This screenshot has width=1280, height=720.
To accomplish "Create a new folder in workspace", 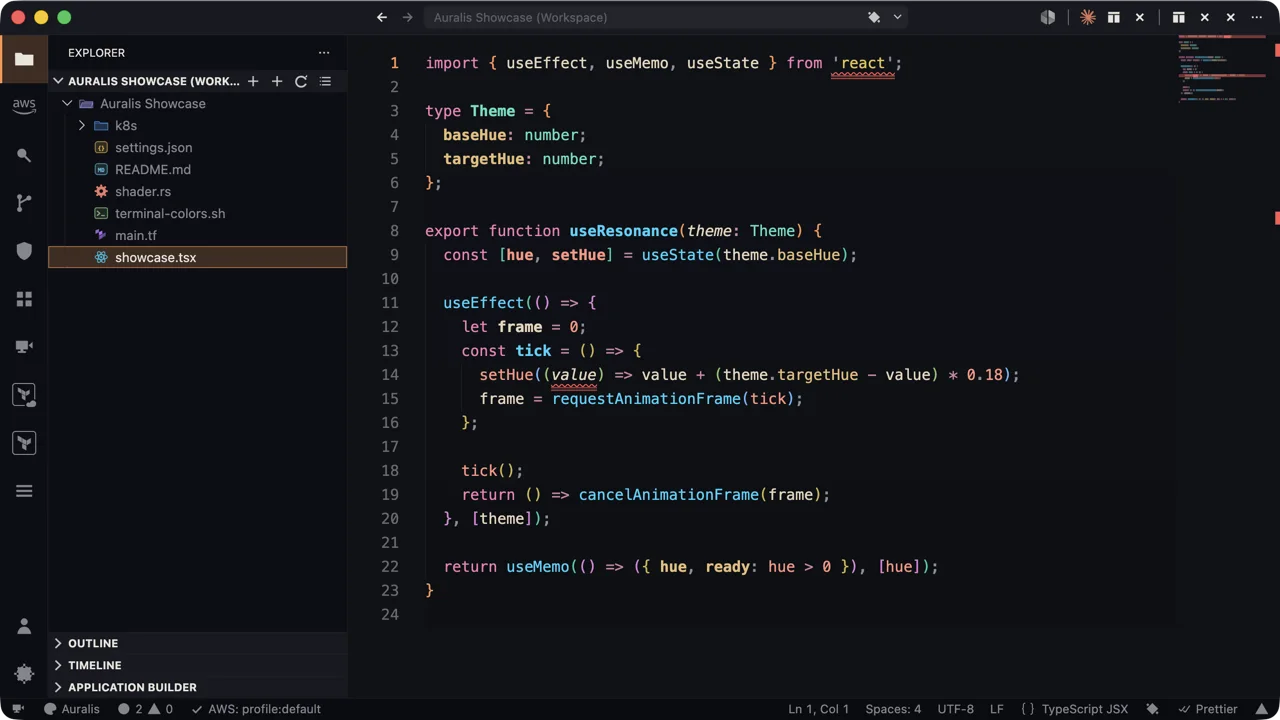I will tap(277, 81).
